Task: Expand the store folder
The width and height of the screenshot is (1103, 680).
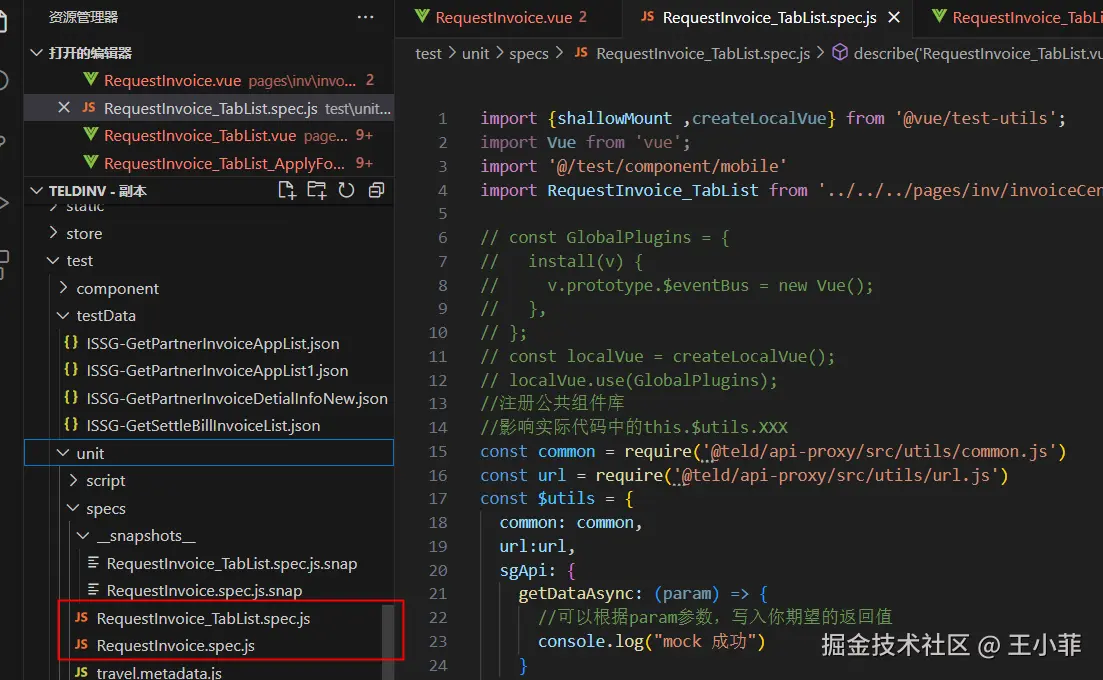Action: [x=53, y=232]
